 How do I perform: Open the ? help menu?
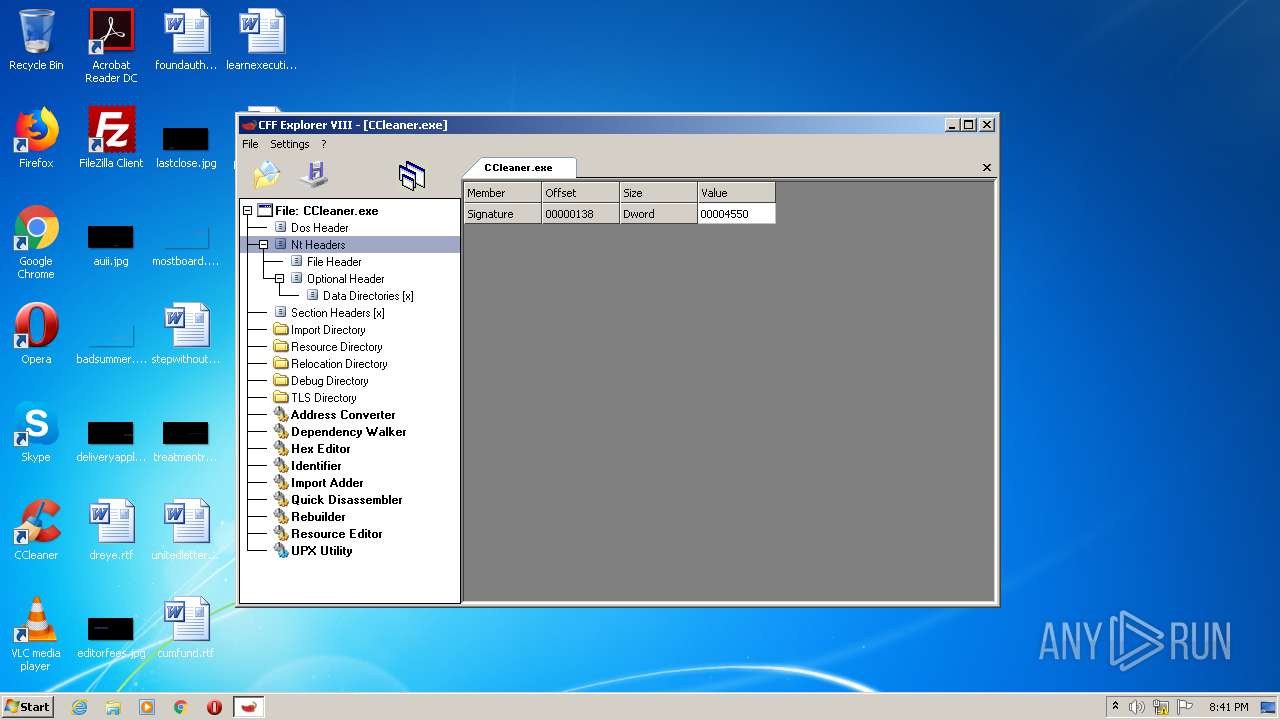point(324,144)
